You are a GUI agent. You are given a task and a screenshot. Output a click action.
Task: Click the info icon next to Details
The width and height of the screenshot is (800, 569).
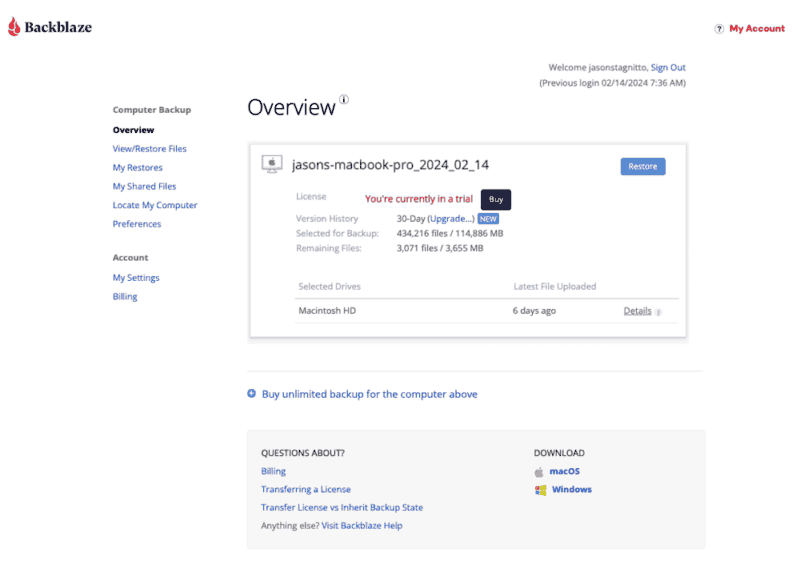point(658,312)
